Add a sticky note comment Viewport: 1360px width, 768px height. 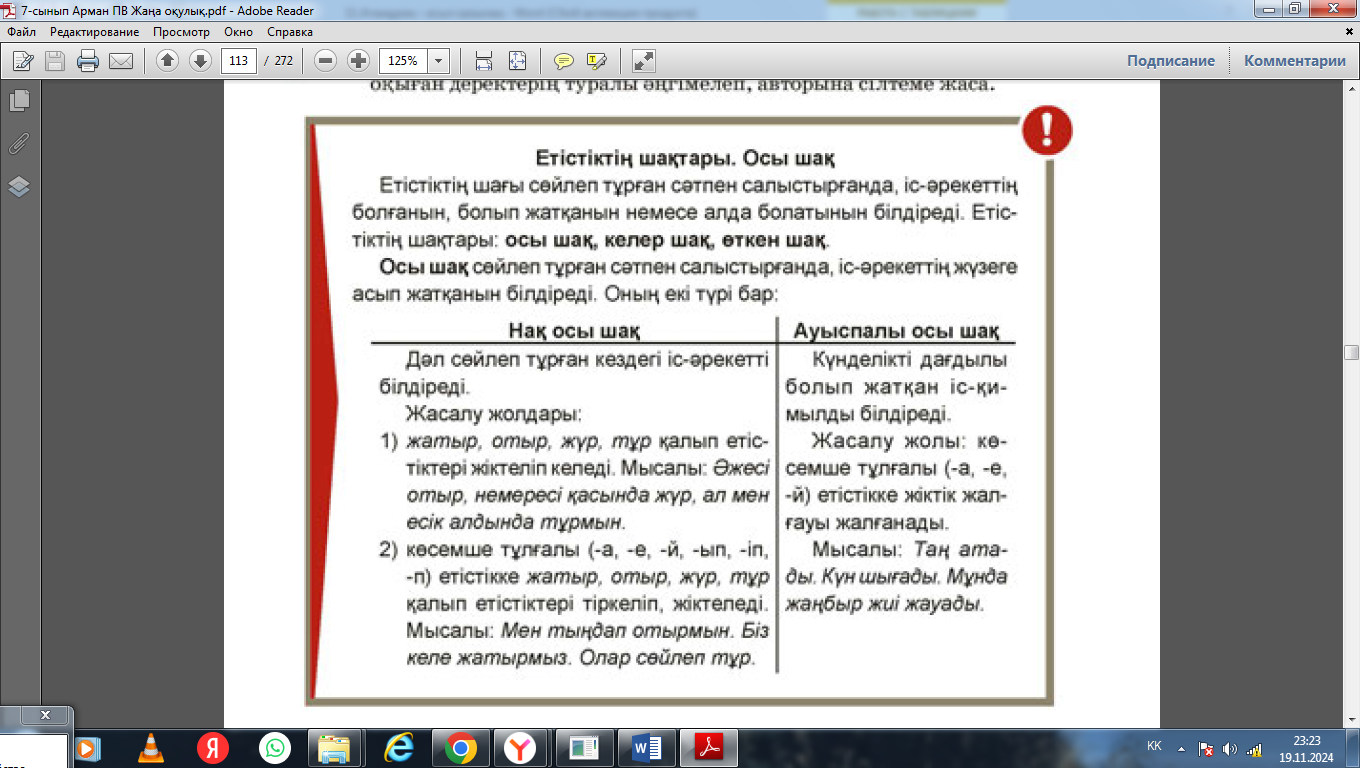pos(564,61)
